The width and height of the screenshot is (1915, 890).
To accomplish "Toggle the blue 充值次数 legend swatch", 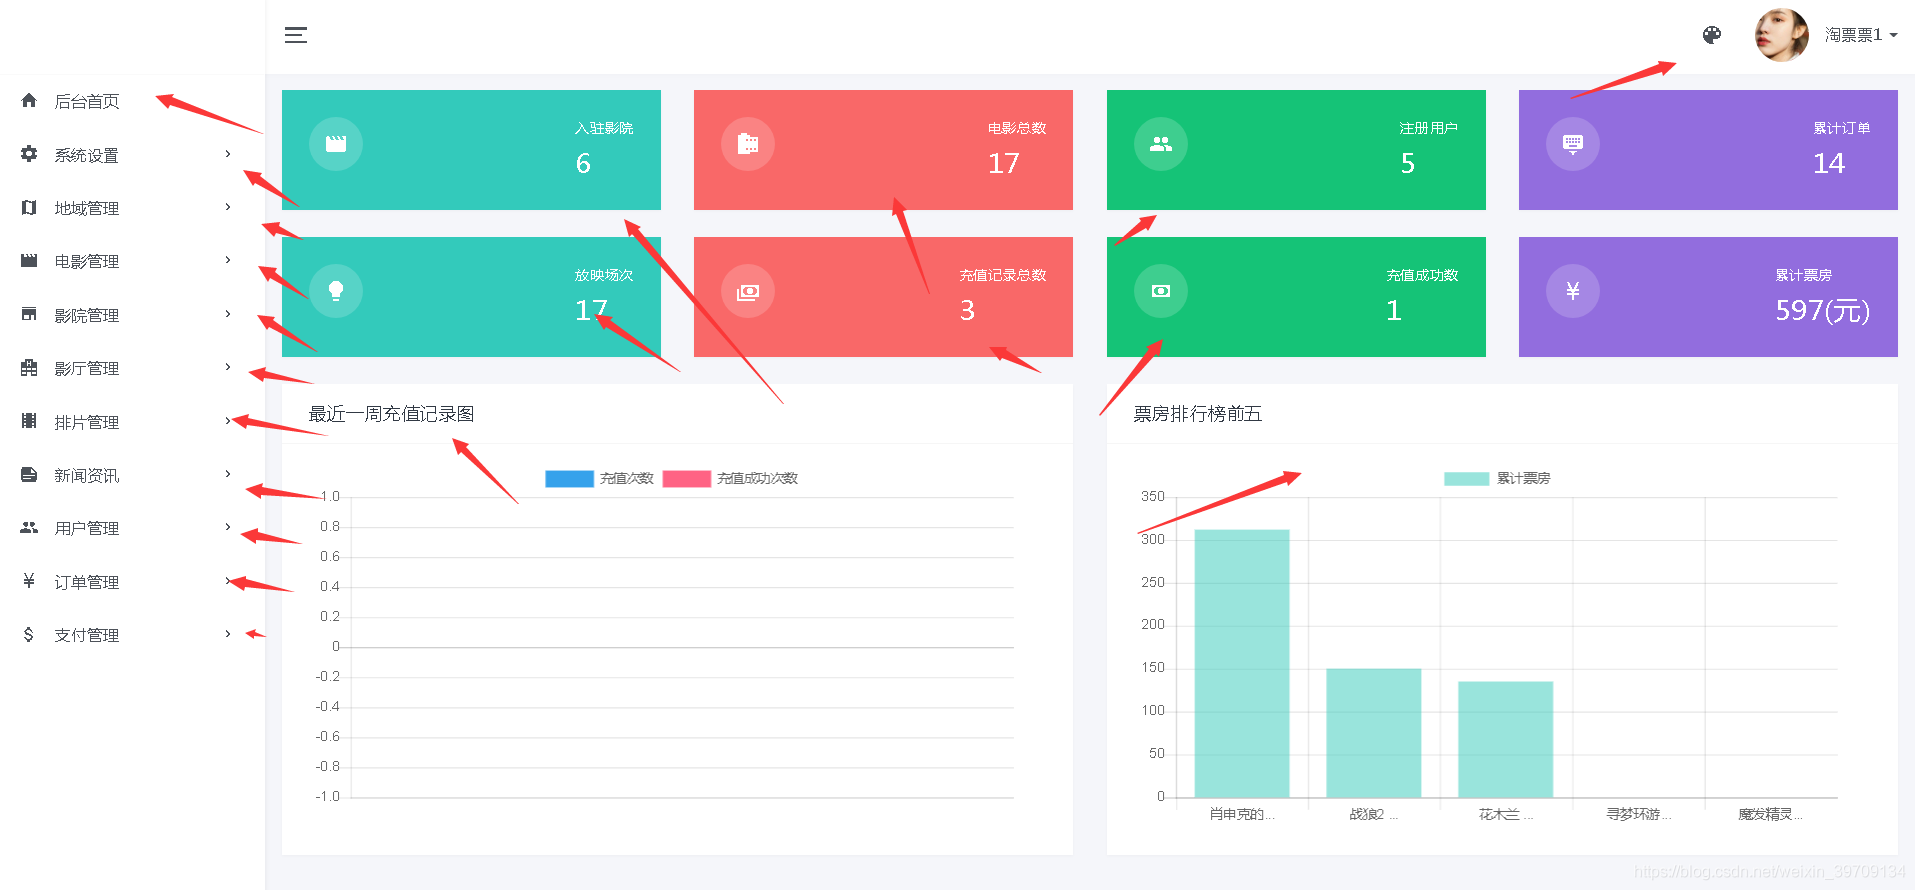I will (569, 479).
